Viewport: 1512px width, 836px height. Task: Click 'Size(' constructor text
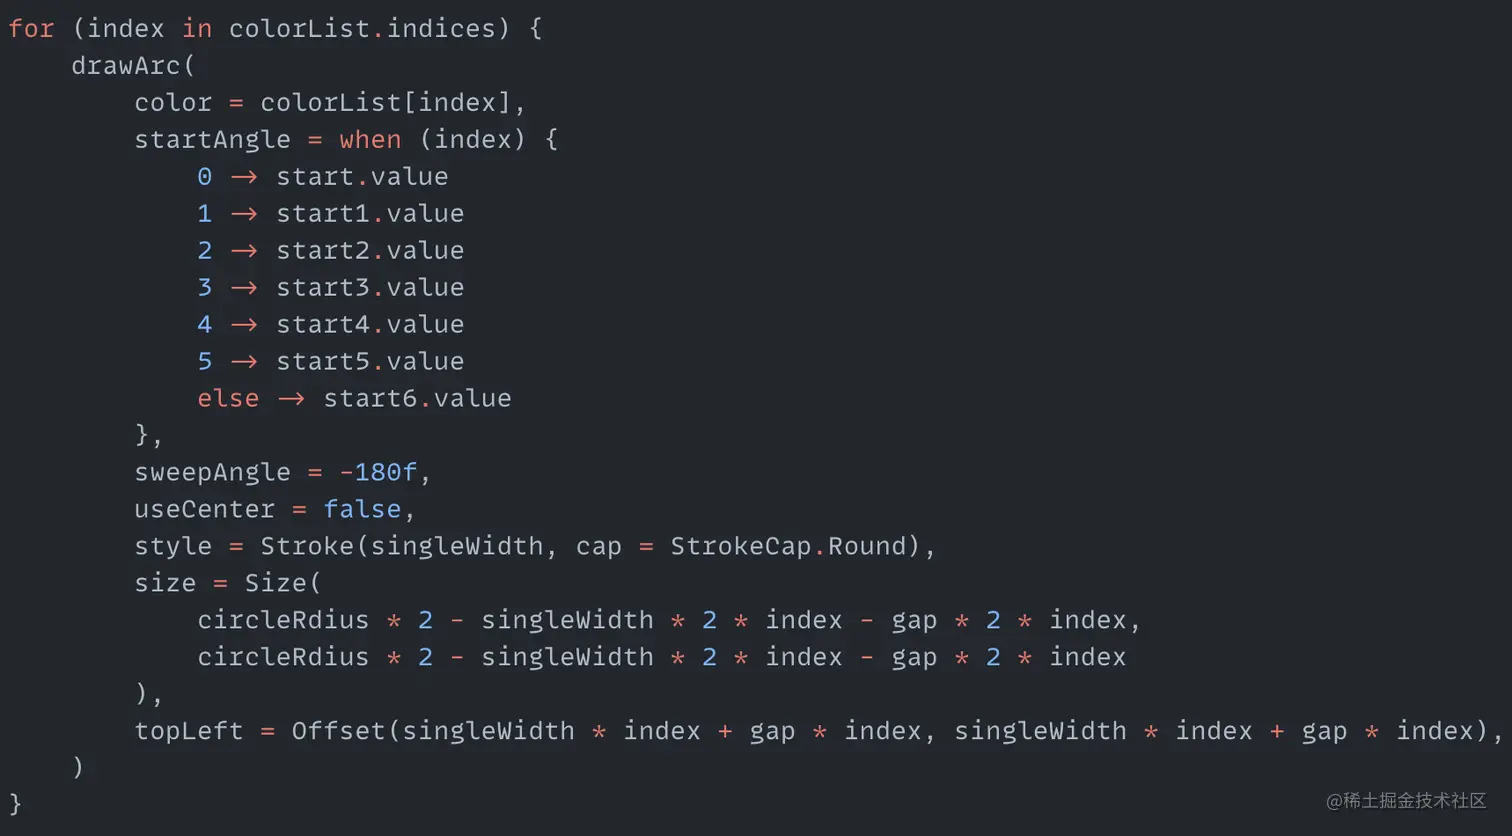pos(283,584)
